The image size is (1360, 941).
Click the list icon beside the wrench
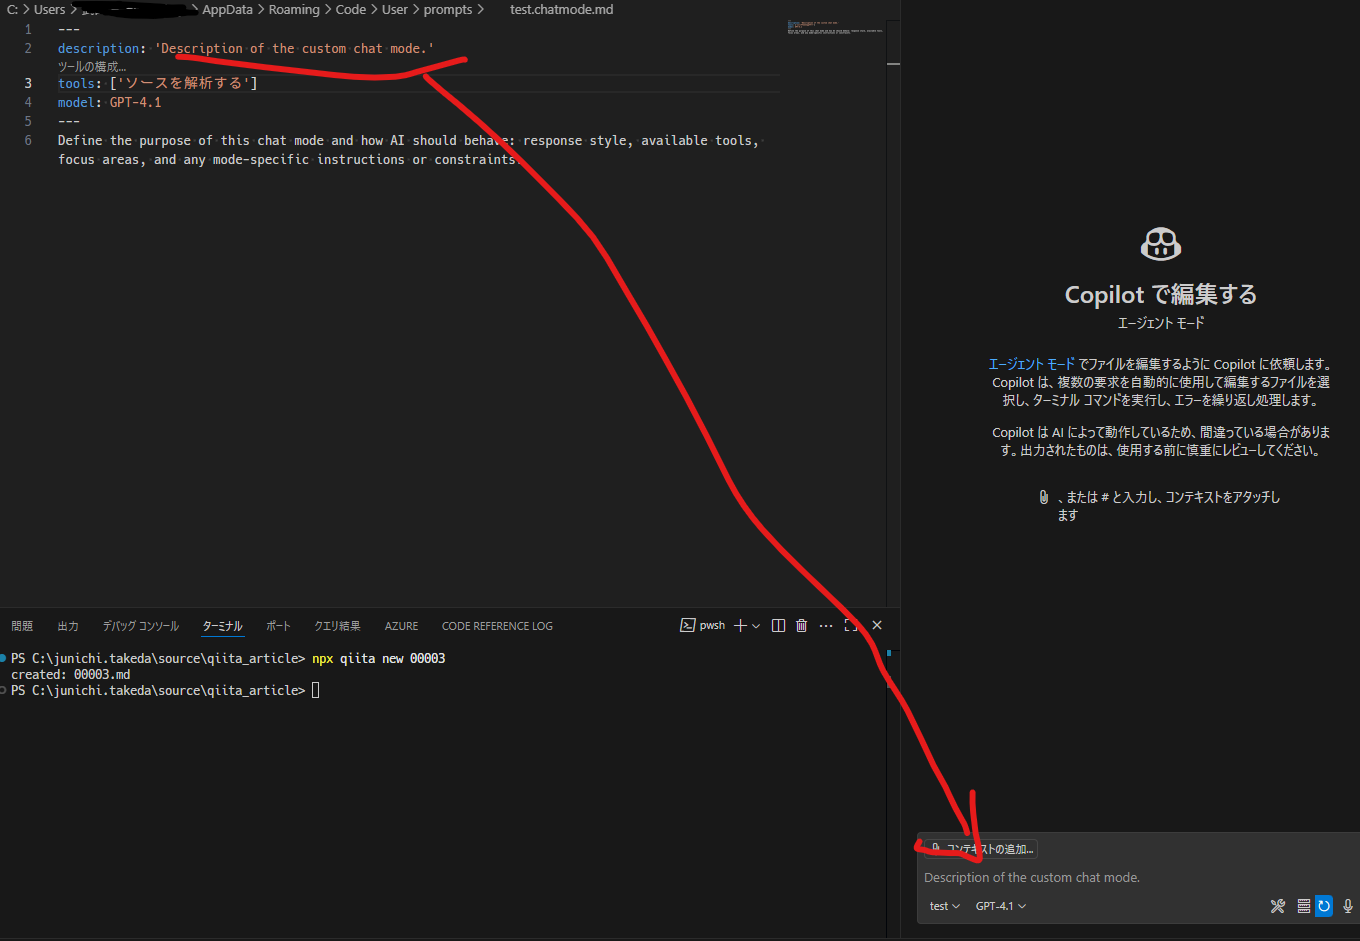1303,906
